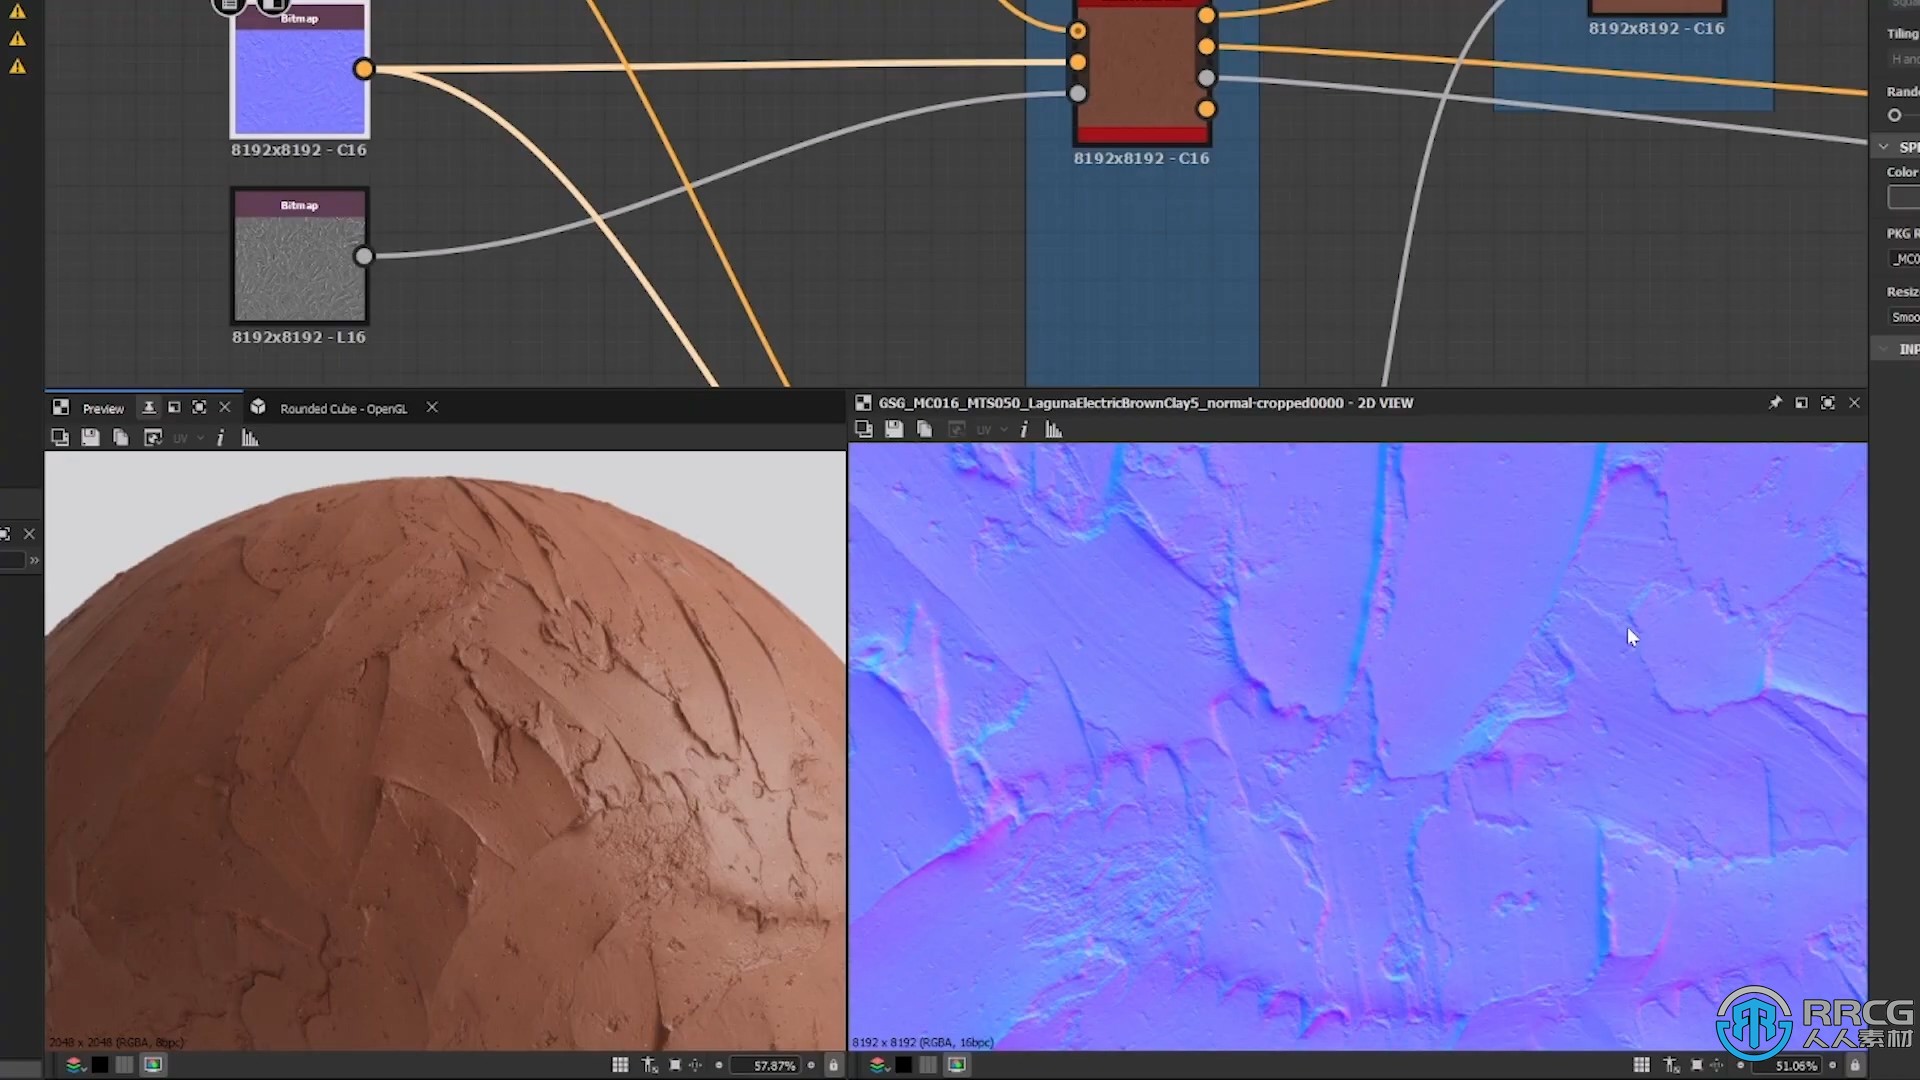
Task: Collapse the SPI section chevron in properties
Action: [x=1884, y=147]
